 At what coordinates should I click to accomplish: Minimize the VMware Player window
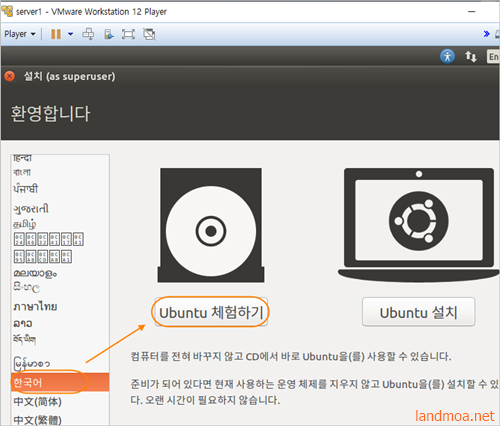pos(472,11)
